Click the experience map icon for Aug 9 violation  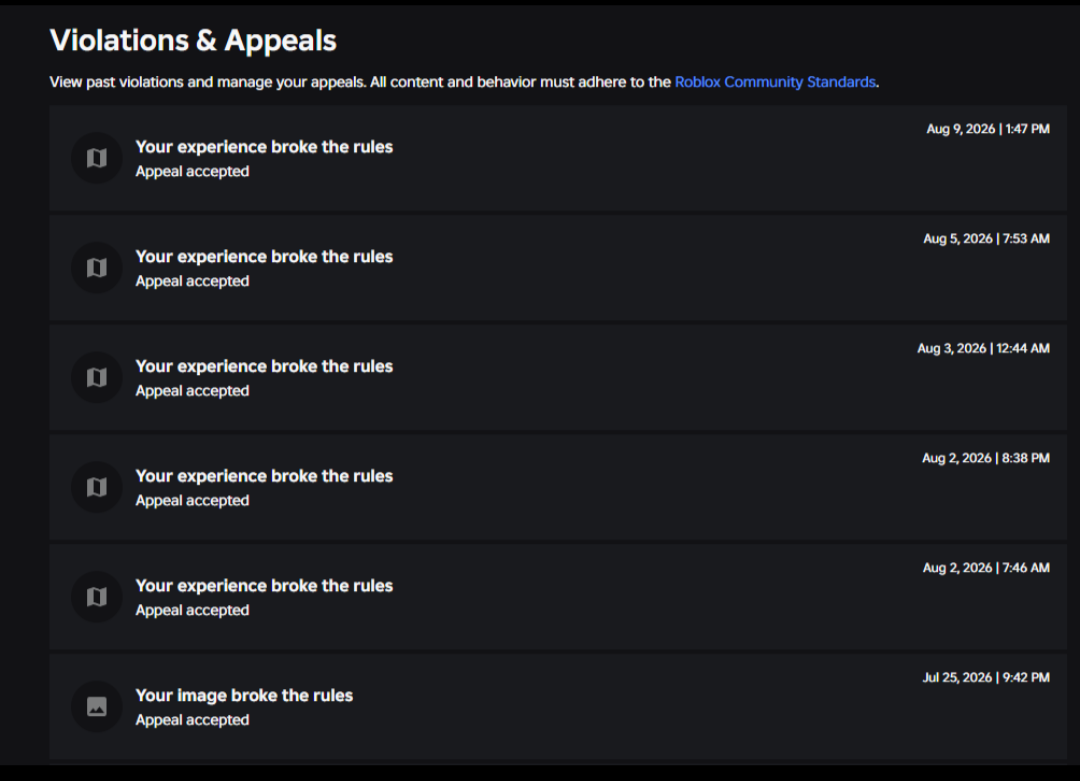[96, 158]
